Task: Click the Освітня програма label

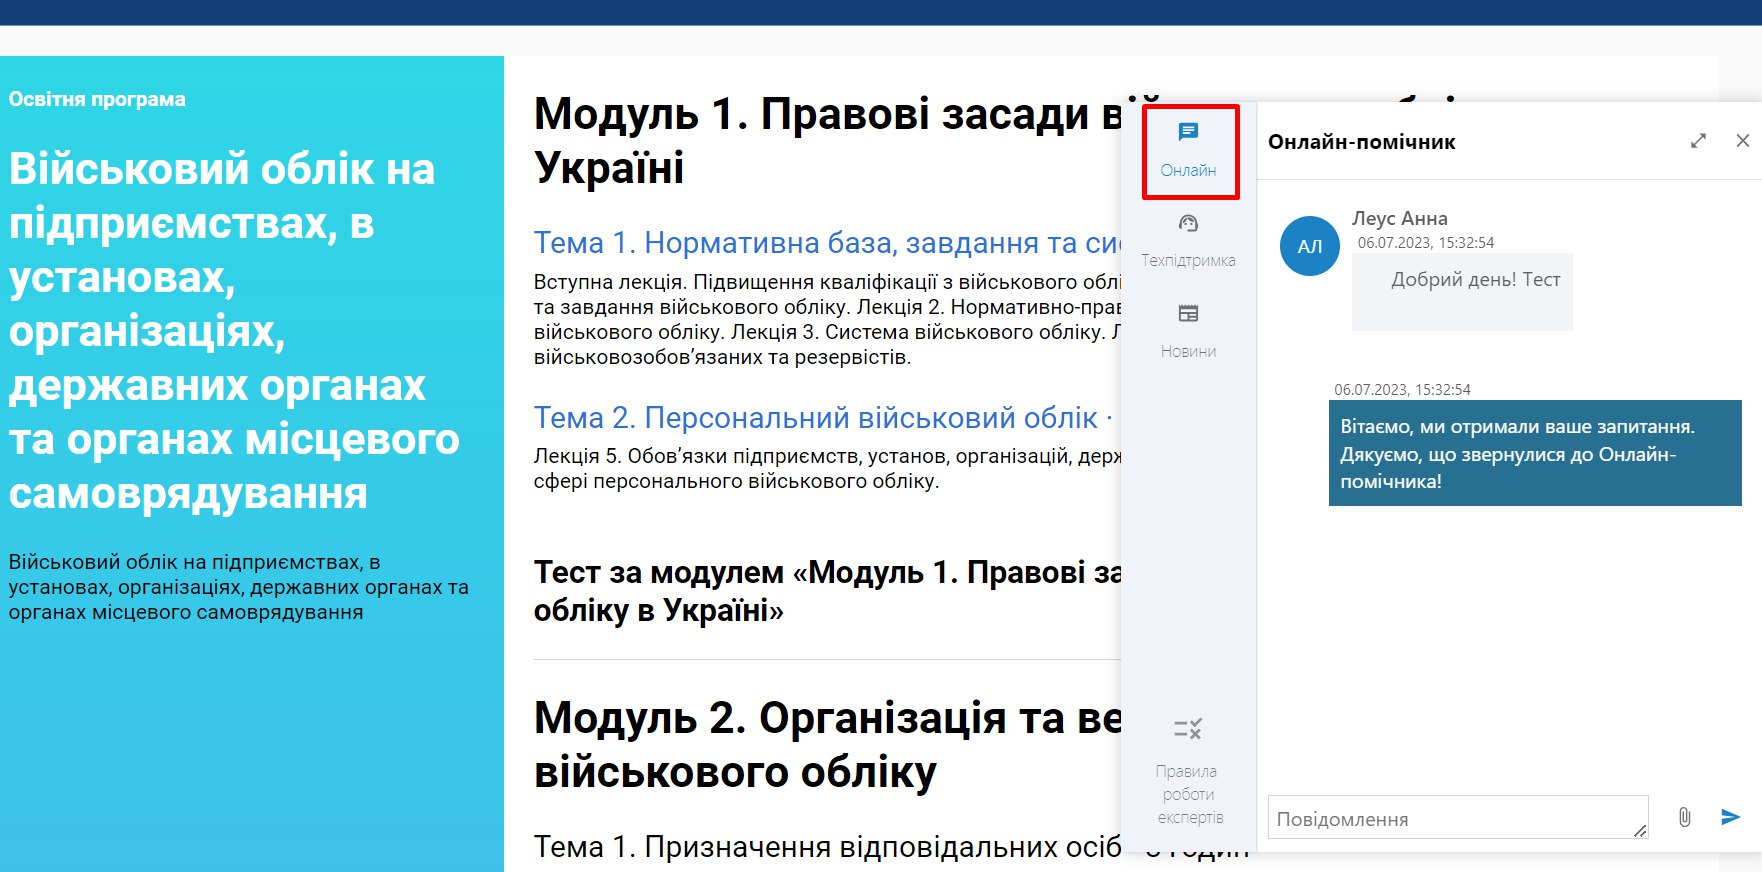Action: 97,99
